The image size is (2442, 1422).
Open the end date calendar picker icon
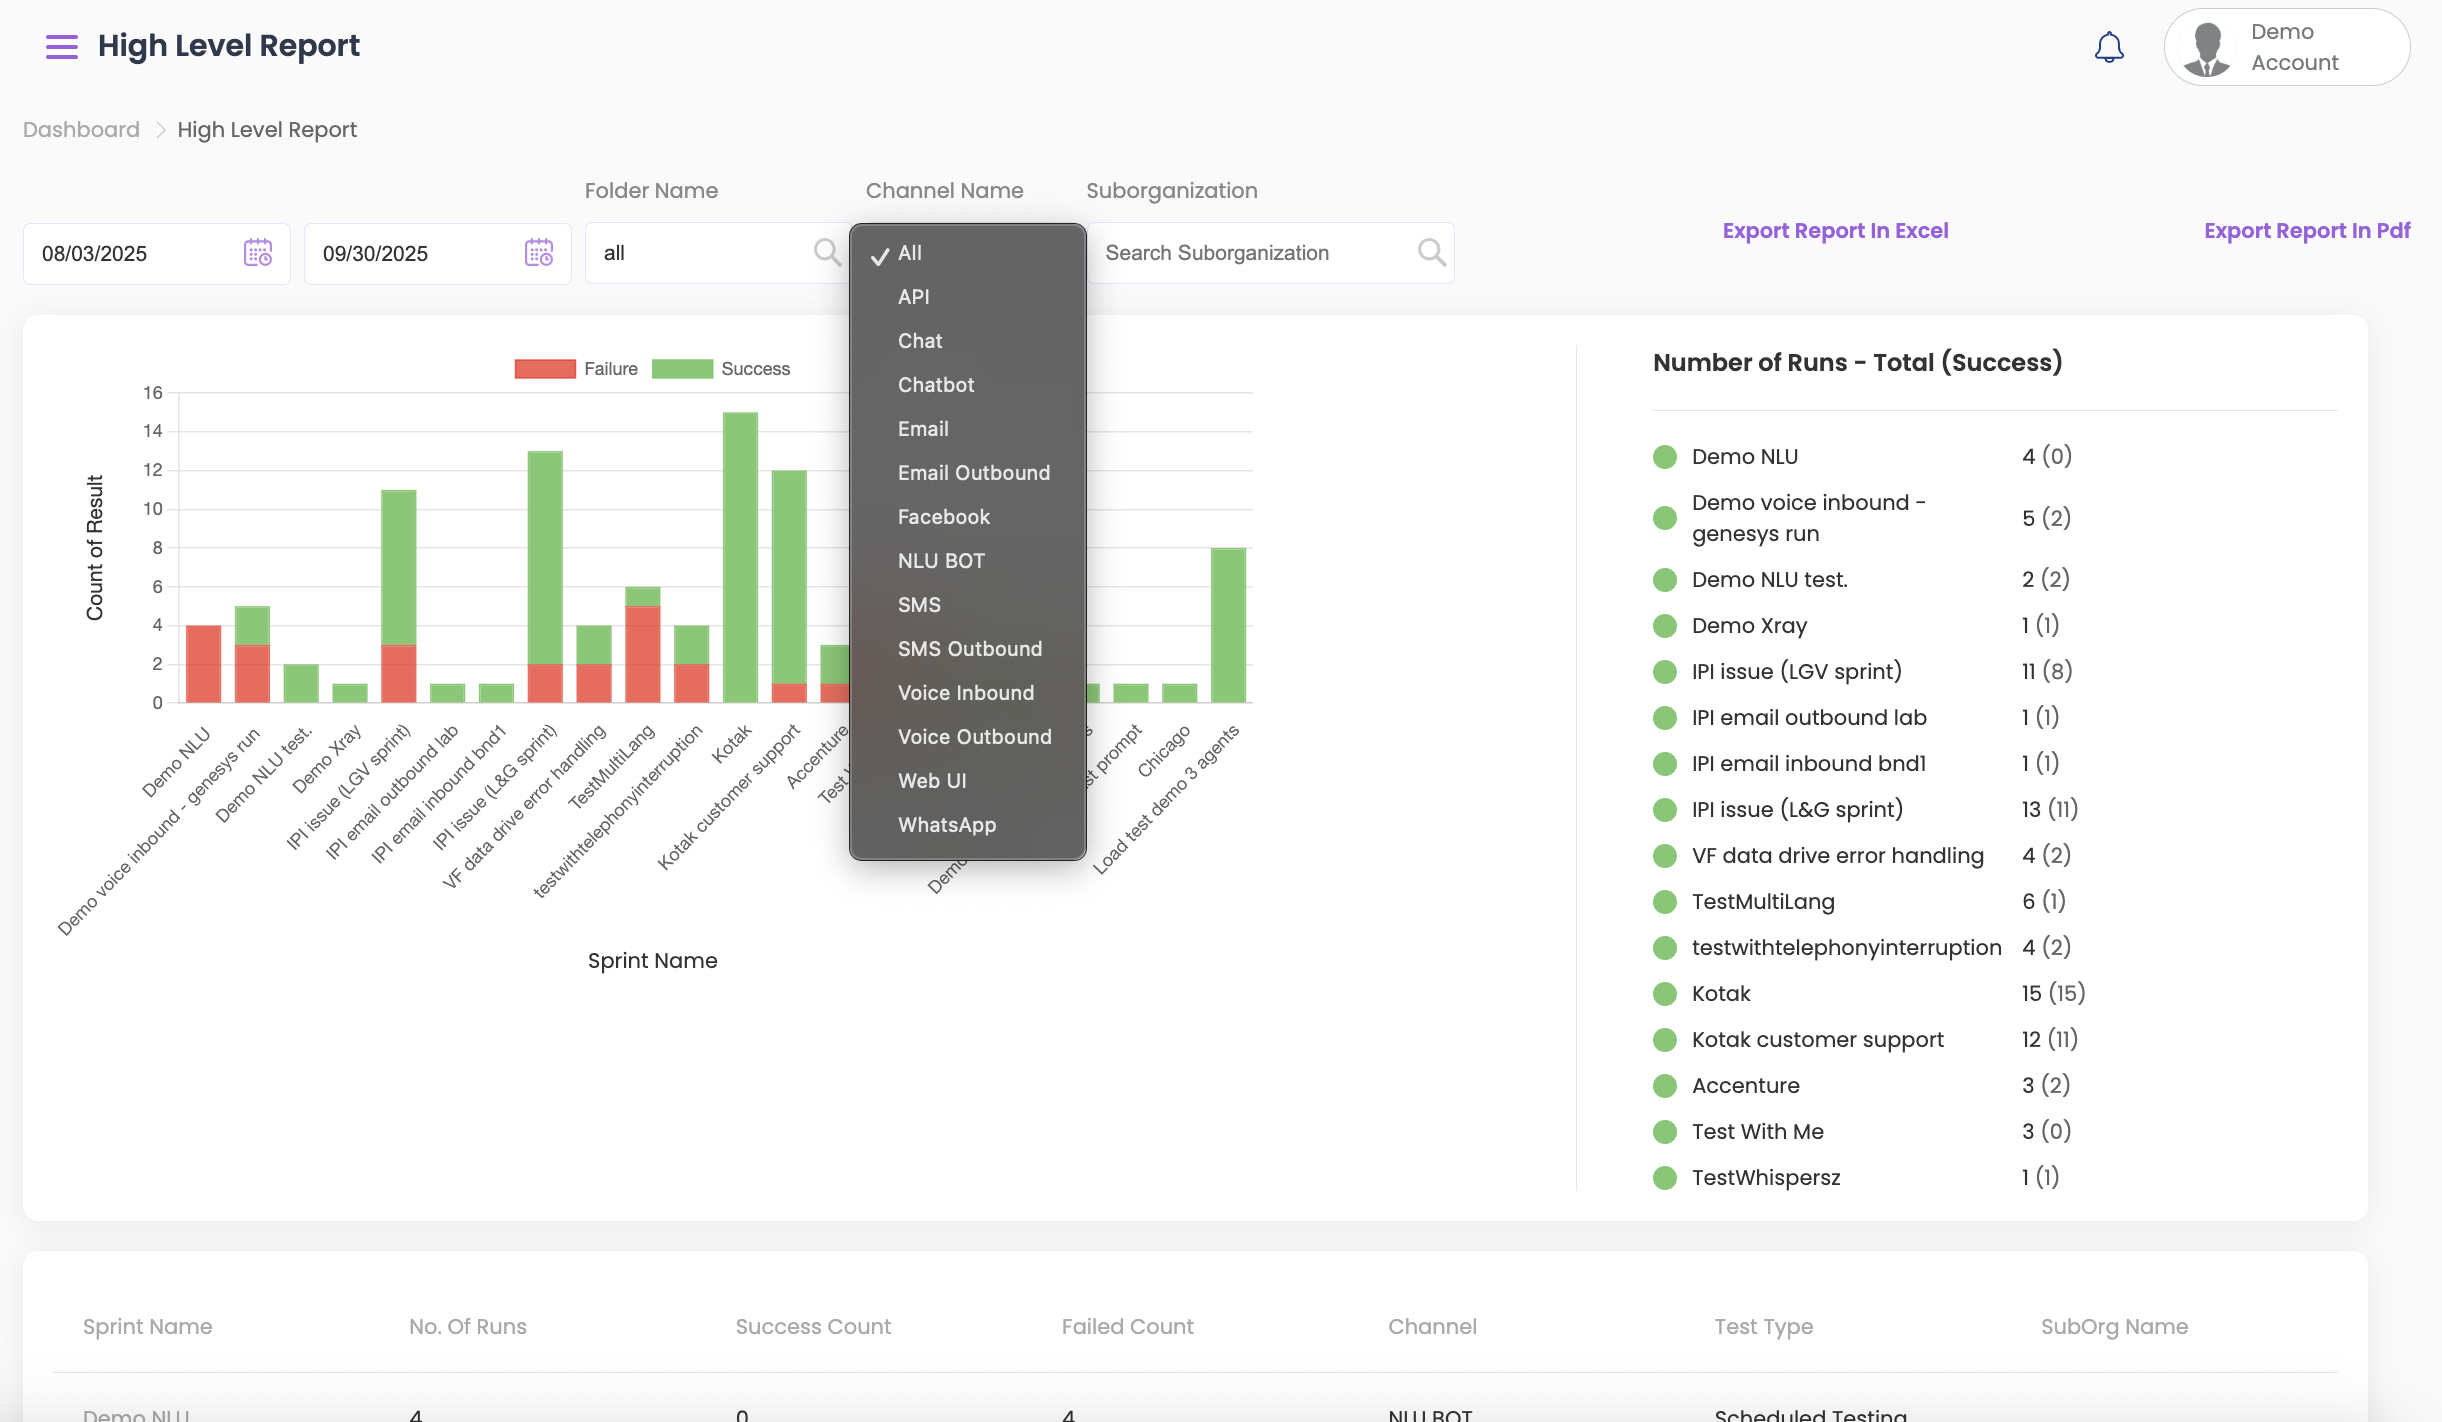pyautogui.click(x=539, y=253)
